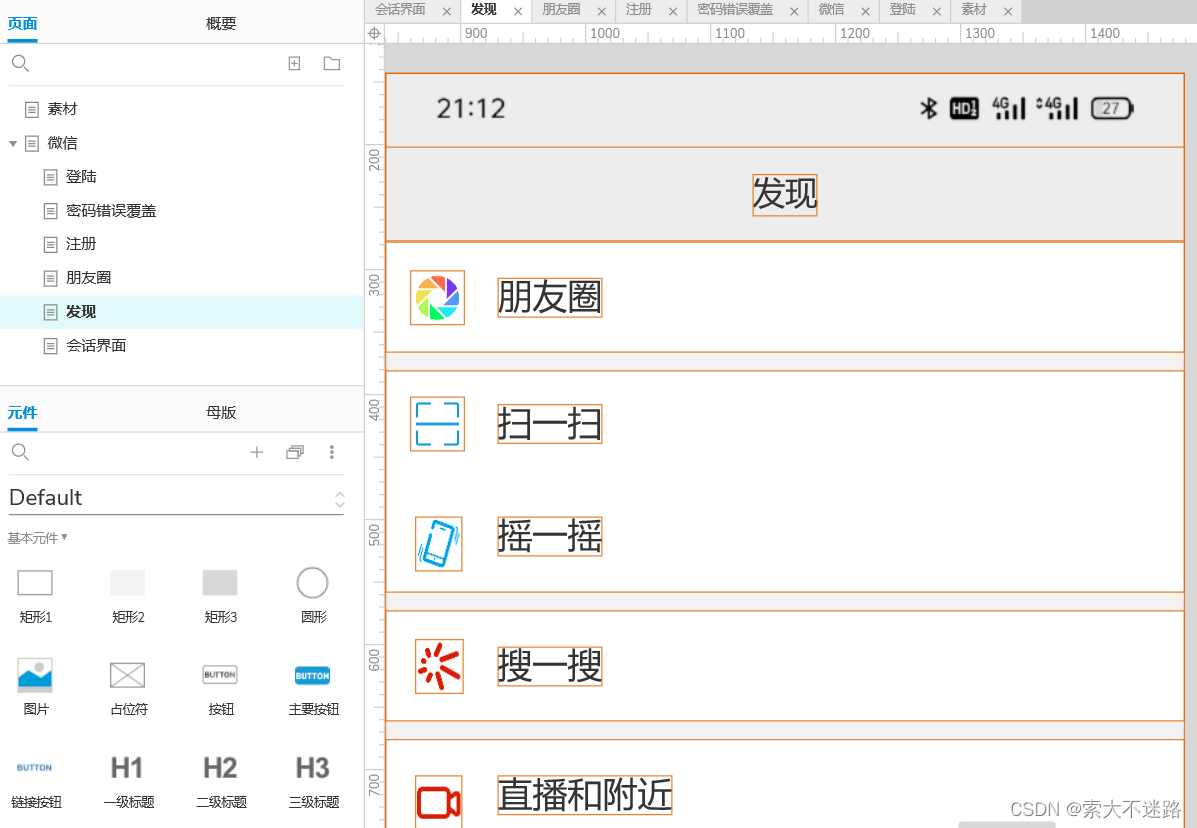
Task: Click the search icon in the widgets panel
Action: coord(21,453)
